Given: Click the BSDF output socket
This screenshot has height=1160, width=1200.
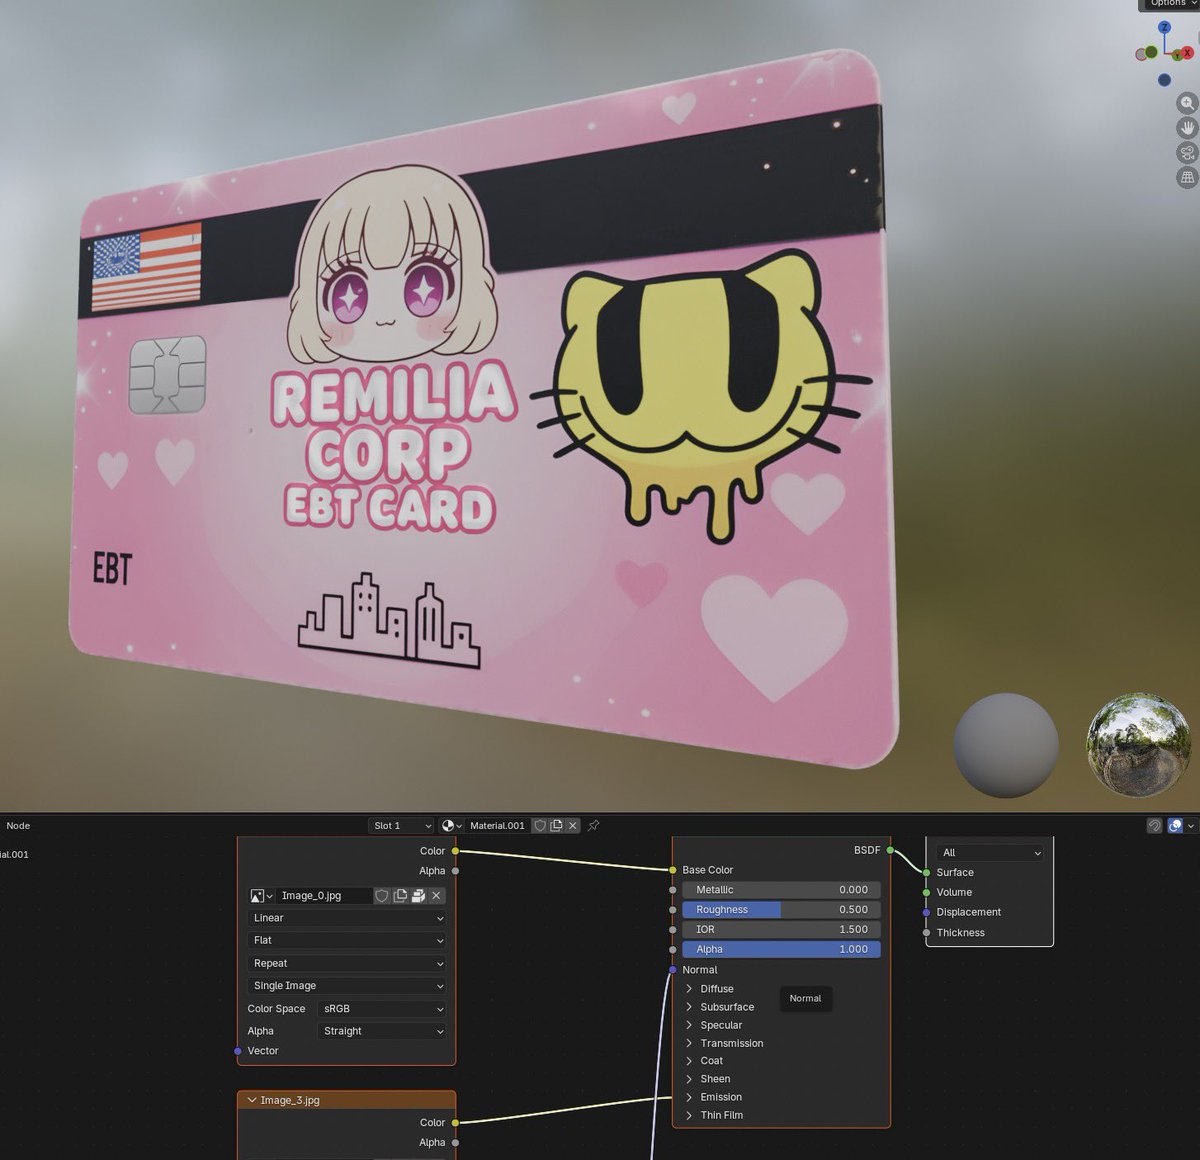Looking at the screenshot, I should tap(890, 850).
